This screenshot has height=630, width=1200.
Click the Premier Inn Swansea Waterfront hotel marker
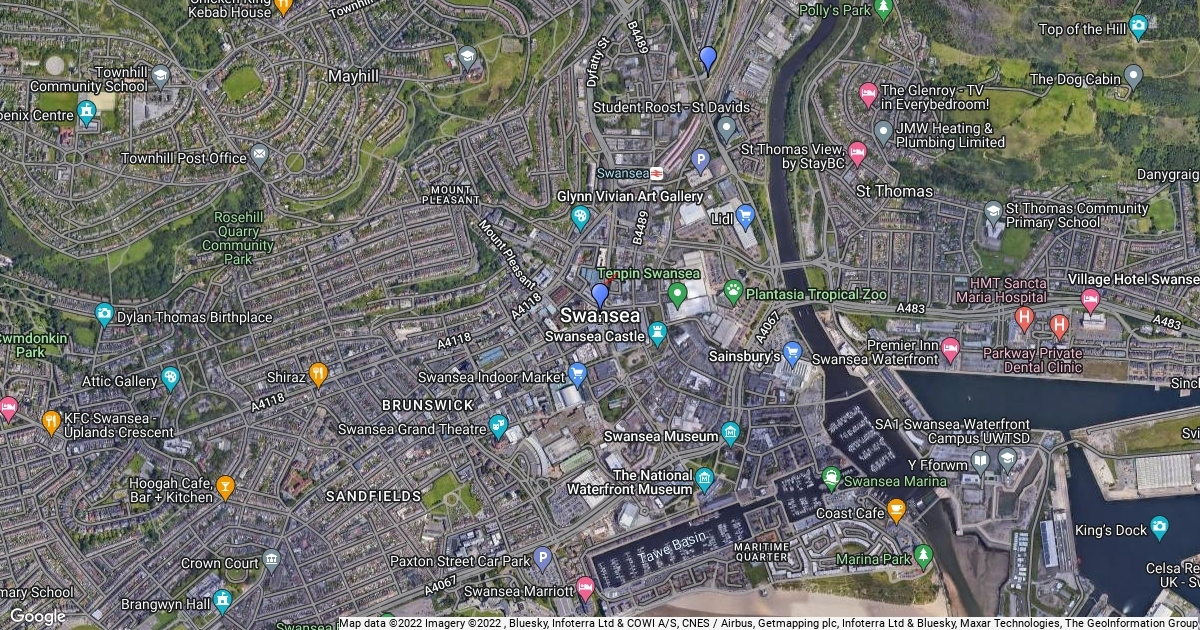[x=950, y=350]
